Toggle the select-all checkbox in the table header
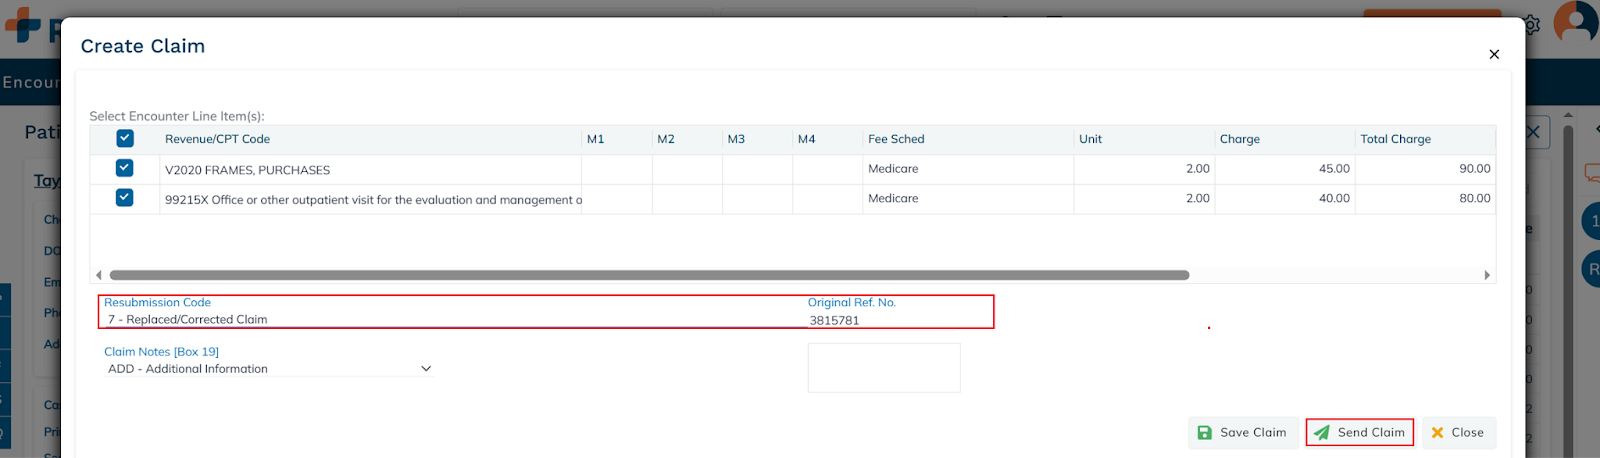This screenshot has width=1600, height=458. [x=125, y=139]
